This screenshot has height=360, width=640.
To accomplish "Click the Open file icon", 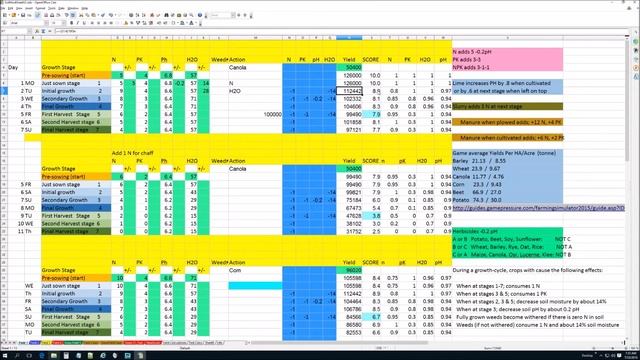I will [14, 15].
